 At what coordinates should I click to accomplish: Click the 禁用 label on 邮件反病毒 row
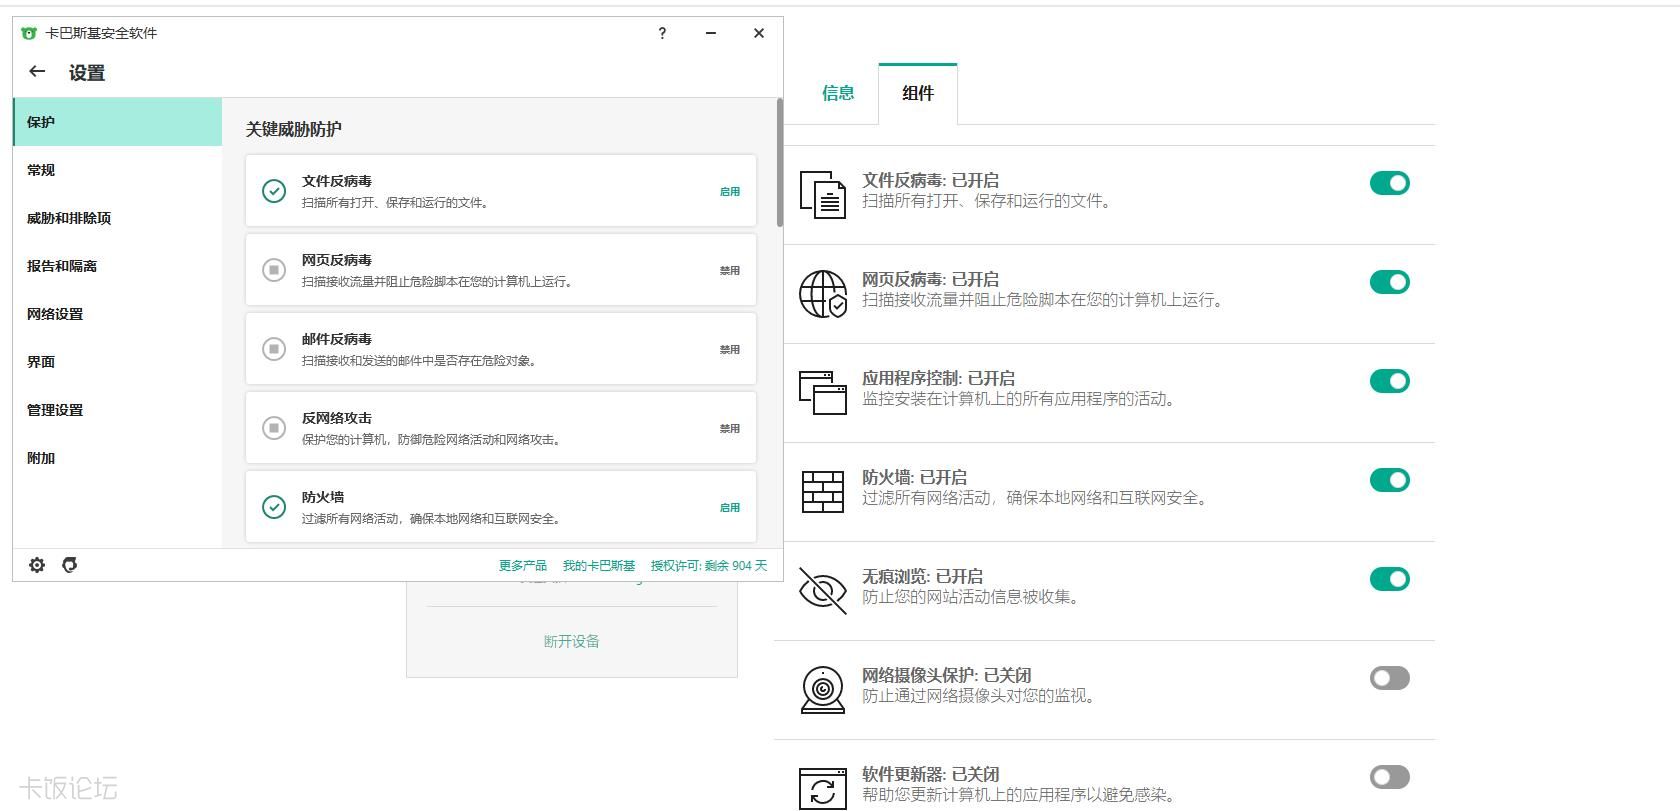click(x=730, y=349)
